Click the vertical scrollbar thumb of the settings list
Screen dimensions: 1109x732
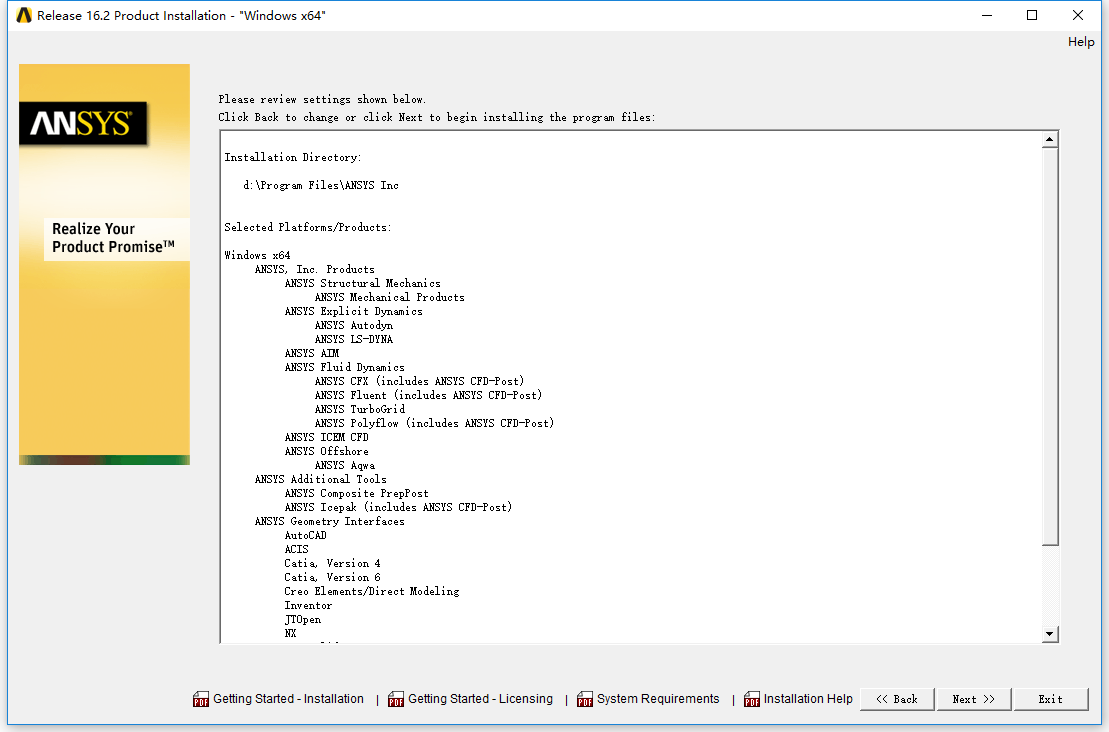1050,347
